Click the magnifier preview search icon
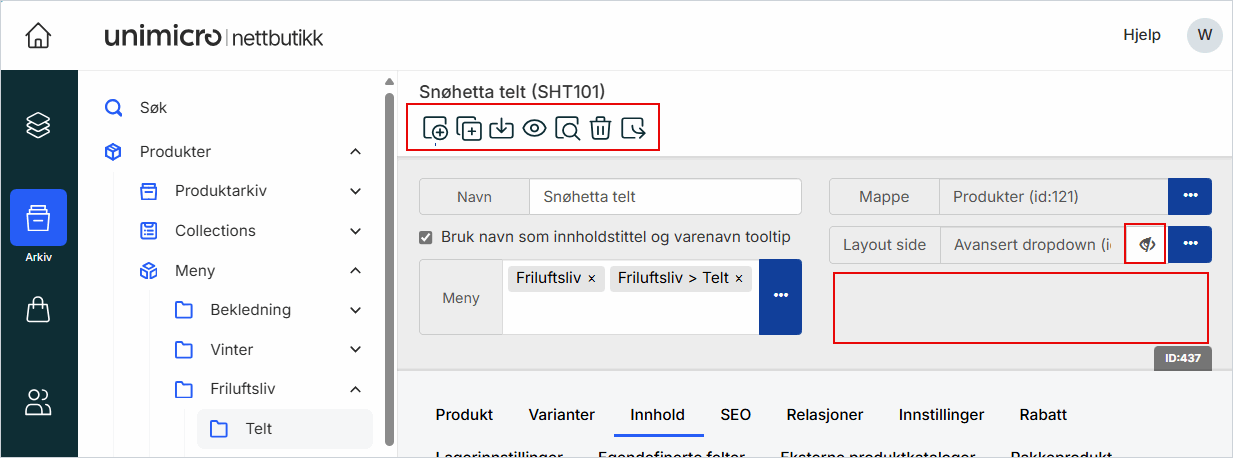The image size is (1233, 458). 567,128
